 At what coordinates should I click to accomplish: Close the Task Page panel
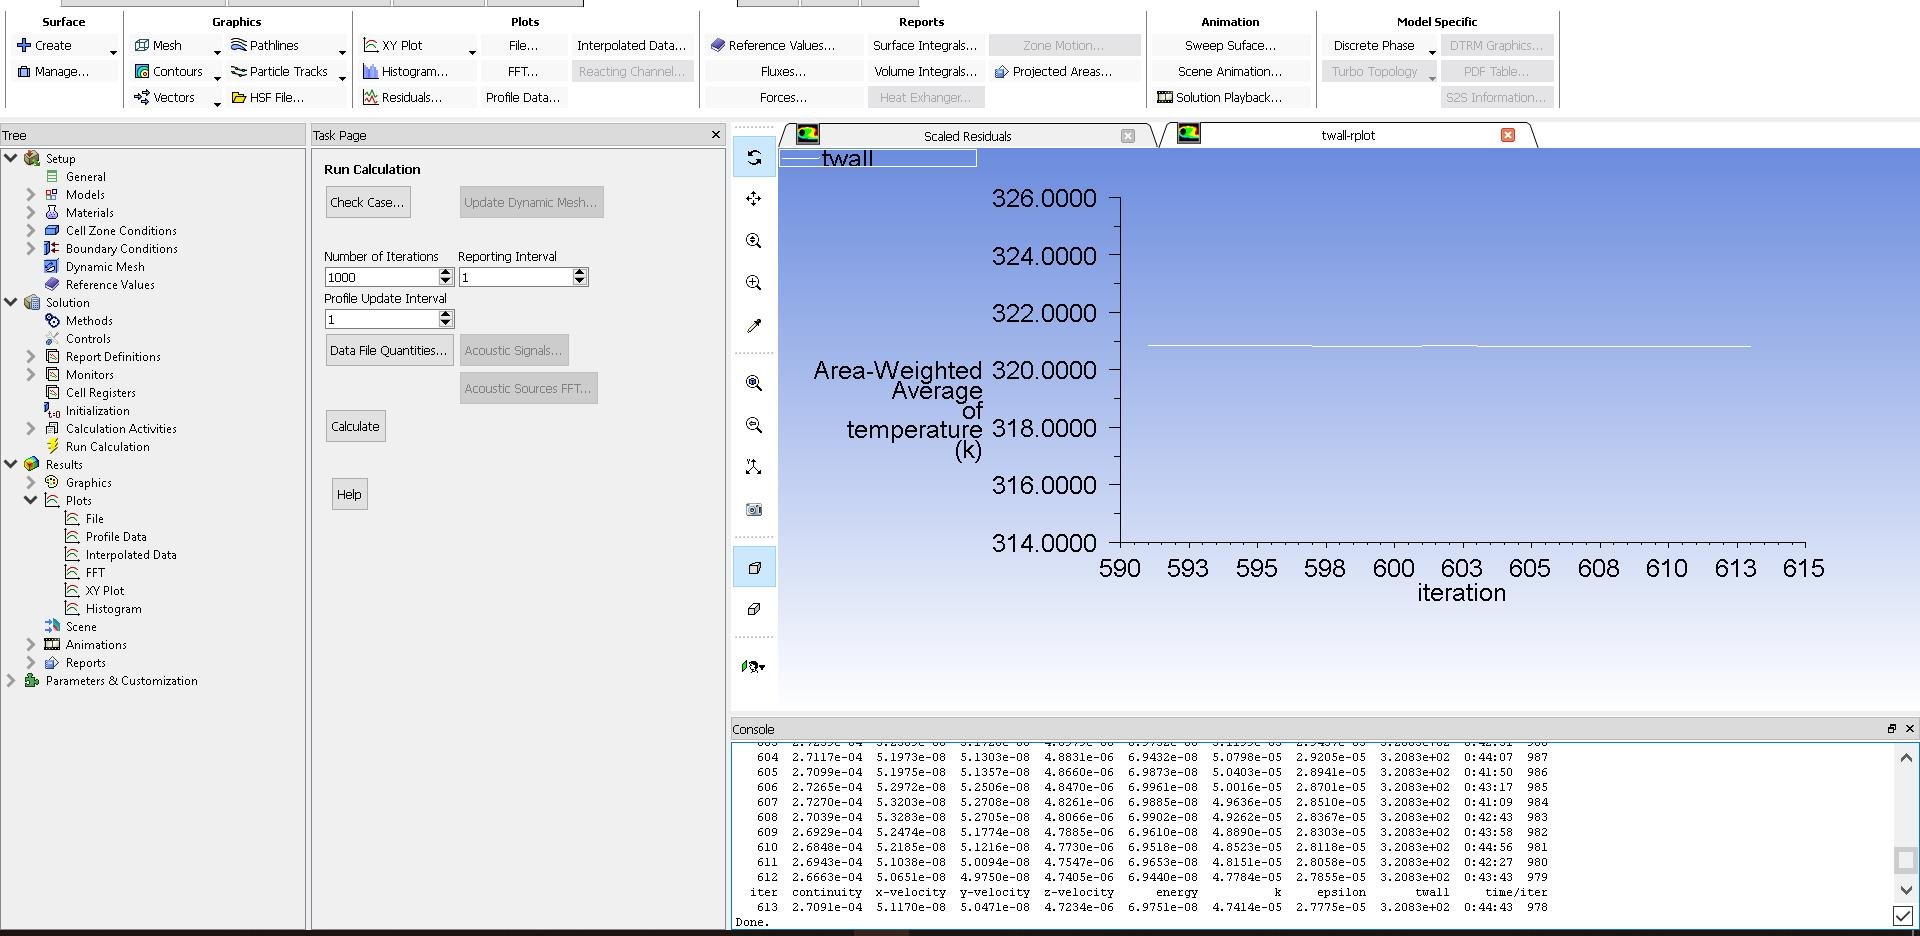click(x=715, y=134)
